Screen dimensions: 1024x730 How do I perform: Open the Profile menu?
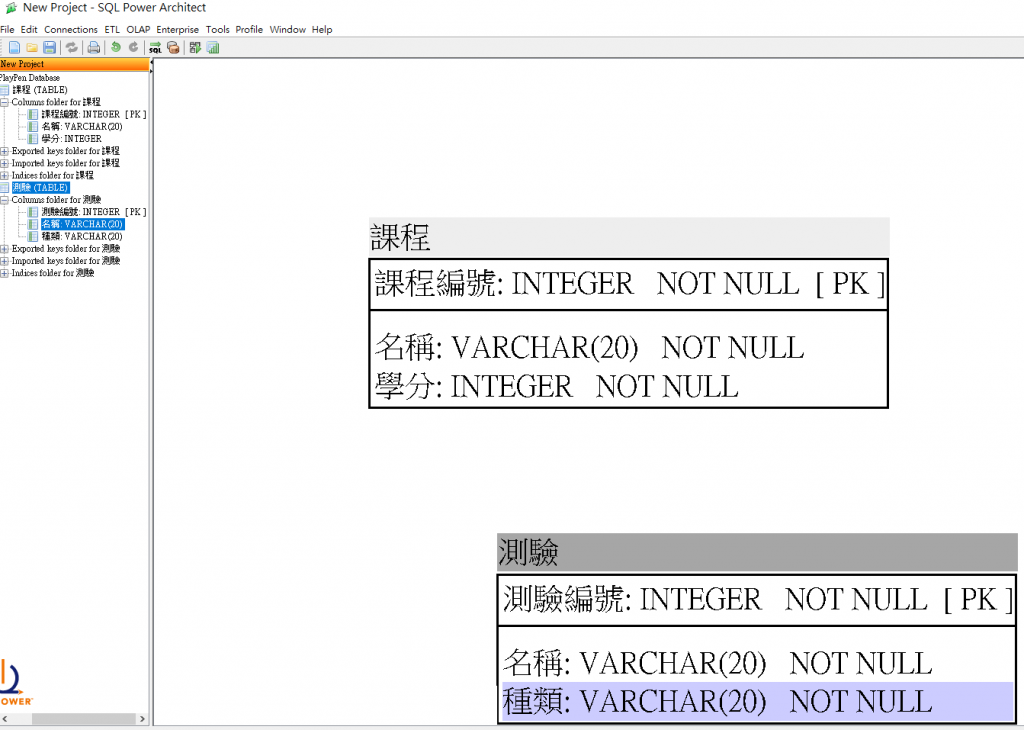tap(249, 29)
